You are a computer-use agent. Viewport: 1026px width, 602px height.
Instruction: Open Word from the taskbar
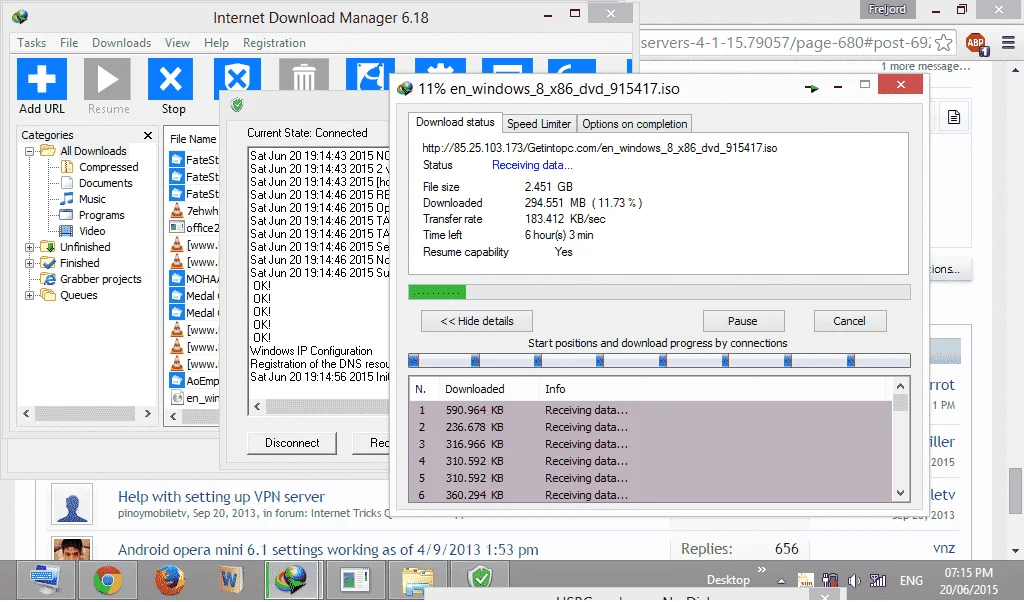[230, 580]
